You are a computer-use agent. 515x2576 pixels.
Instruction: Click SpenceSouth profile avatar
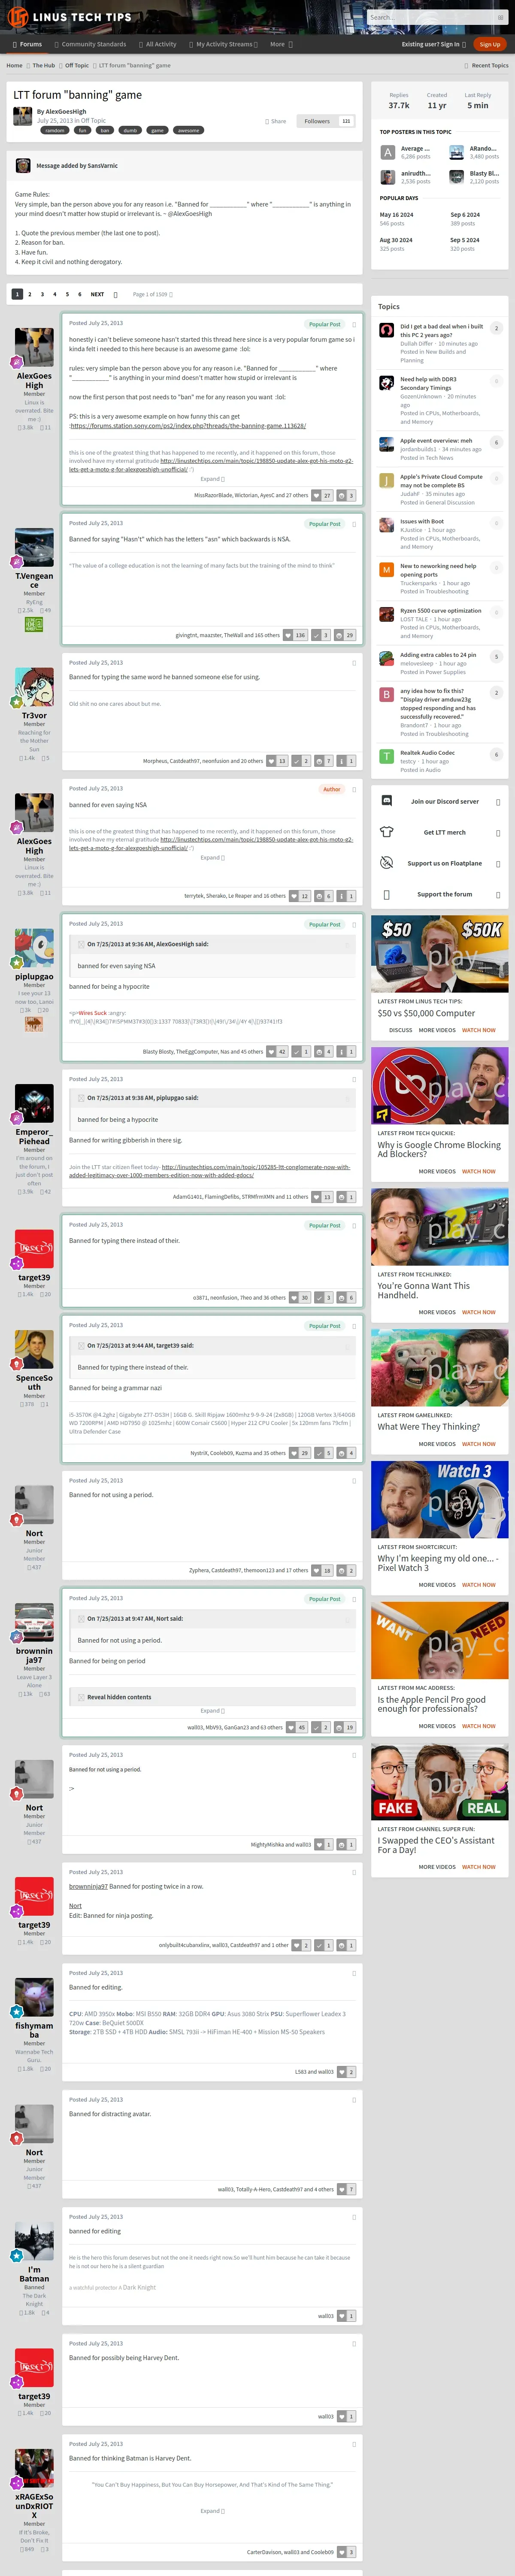point(34,1350)
